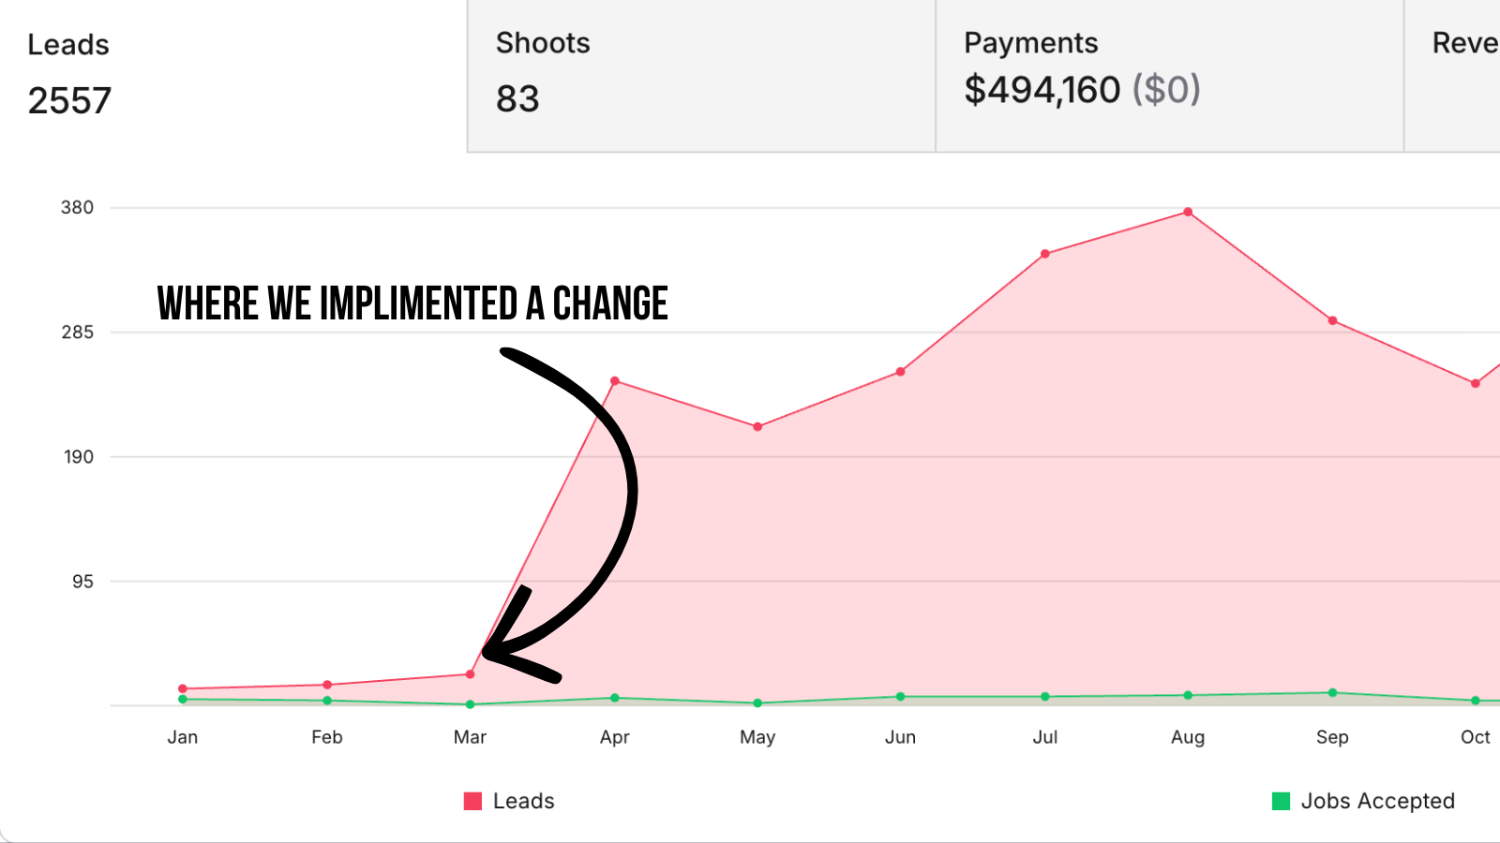Select the May Leads data point
1500x843 pixels.
click(x=758, y=427)
